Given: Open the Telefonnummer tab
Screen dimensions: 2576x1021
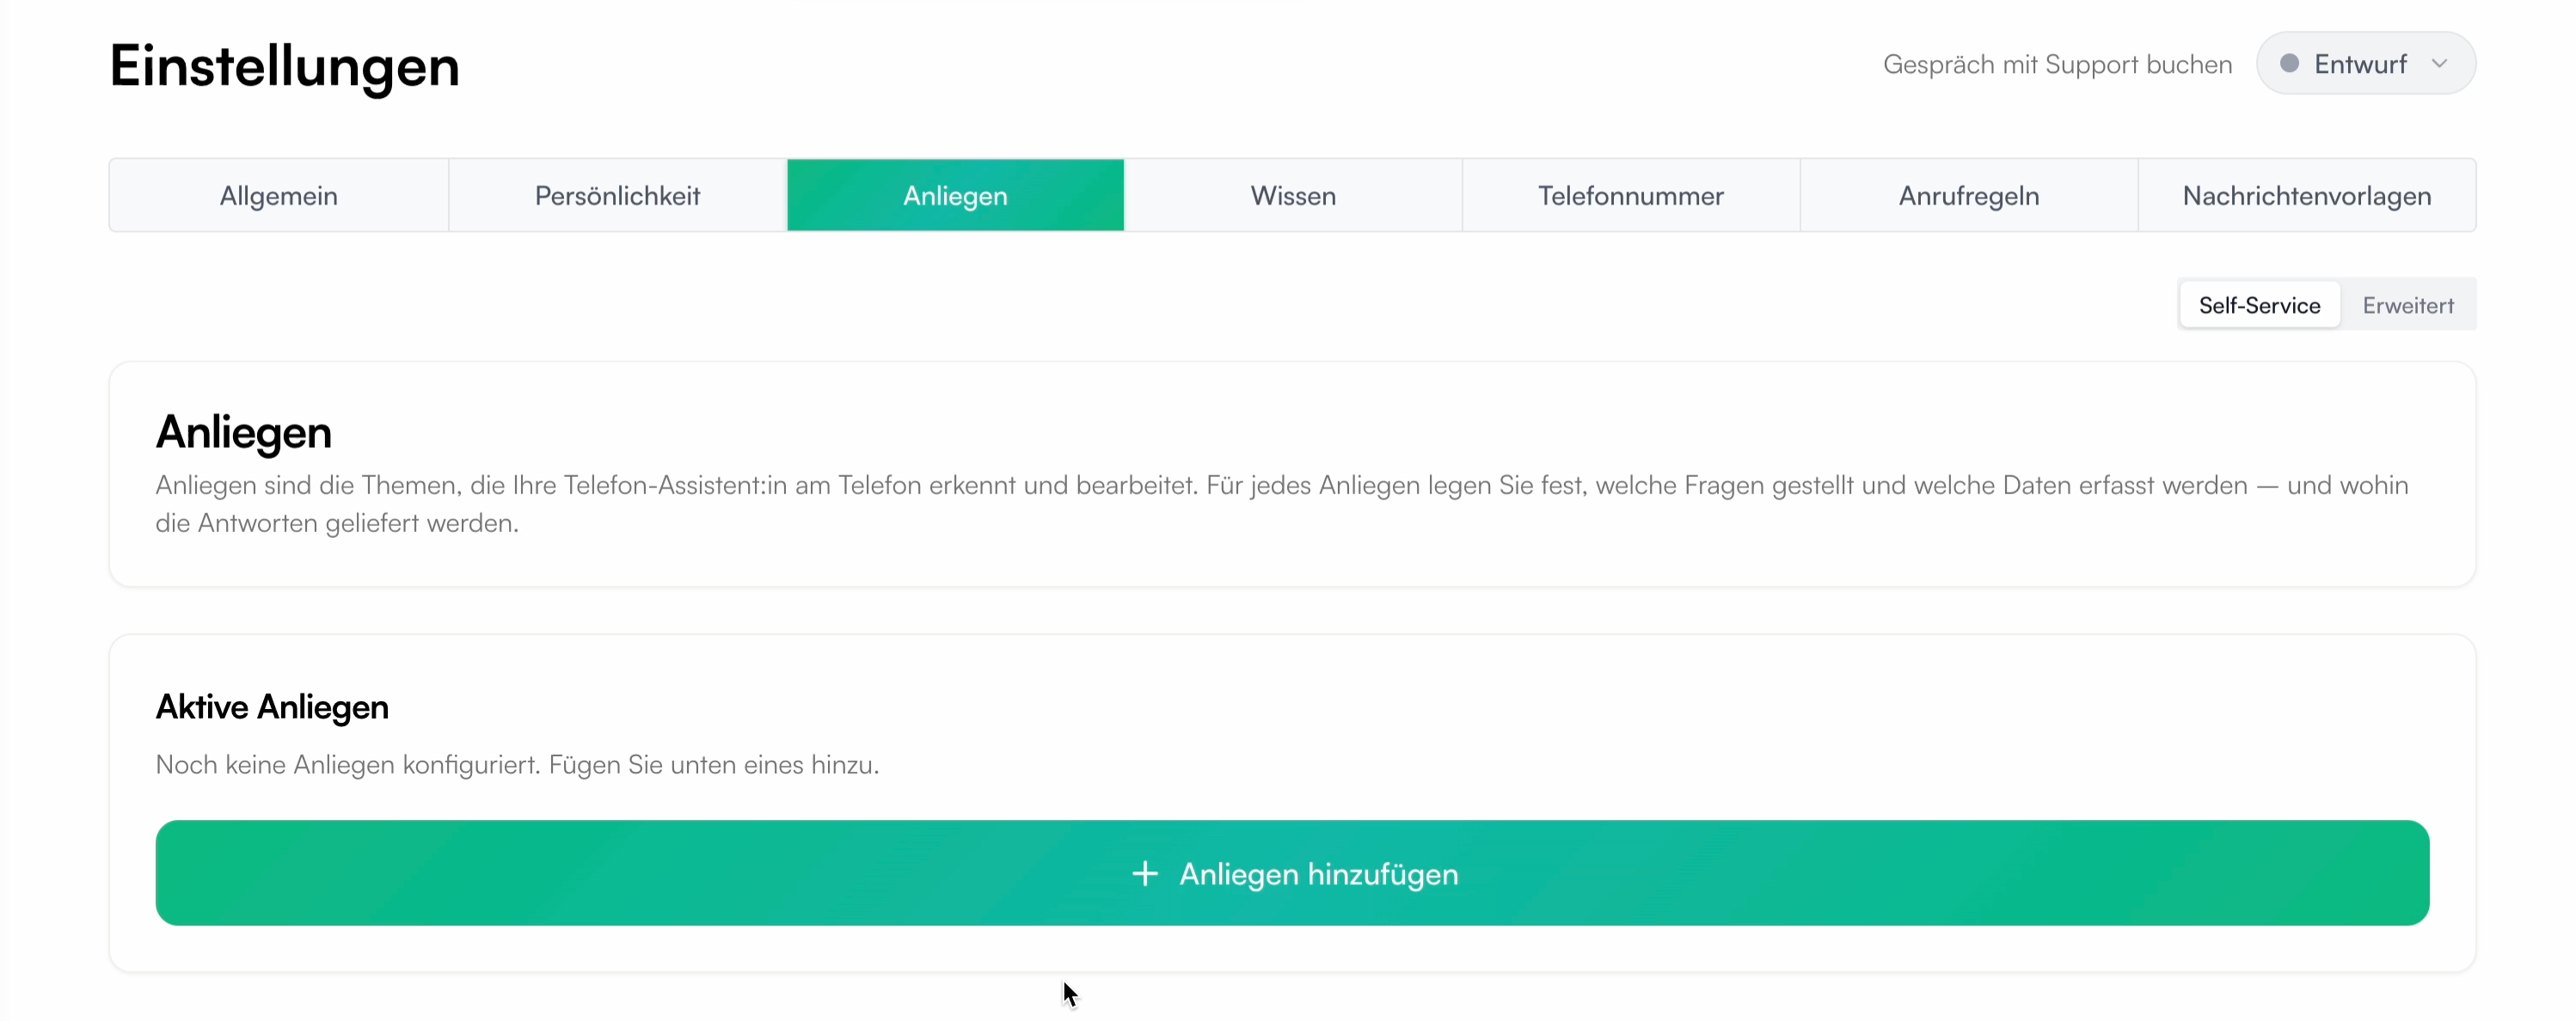Looking at the screenshot, I should point(1631,196).
